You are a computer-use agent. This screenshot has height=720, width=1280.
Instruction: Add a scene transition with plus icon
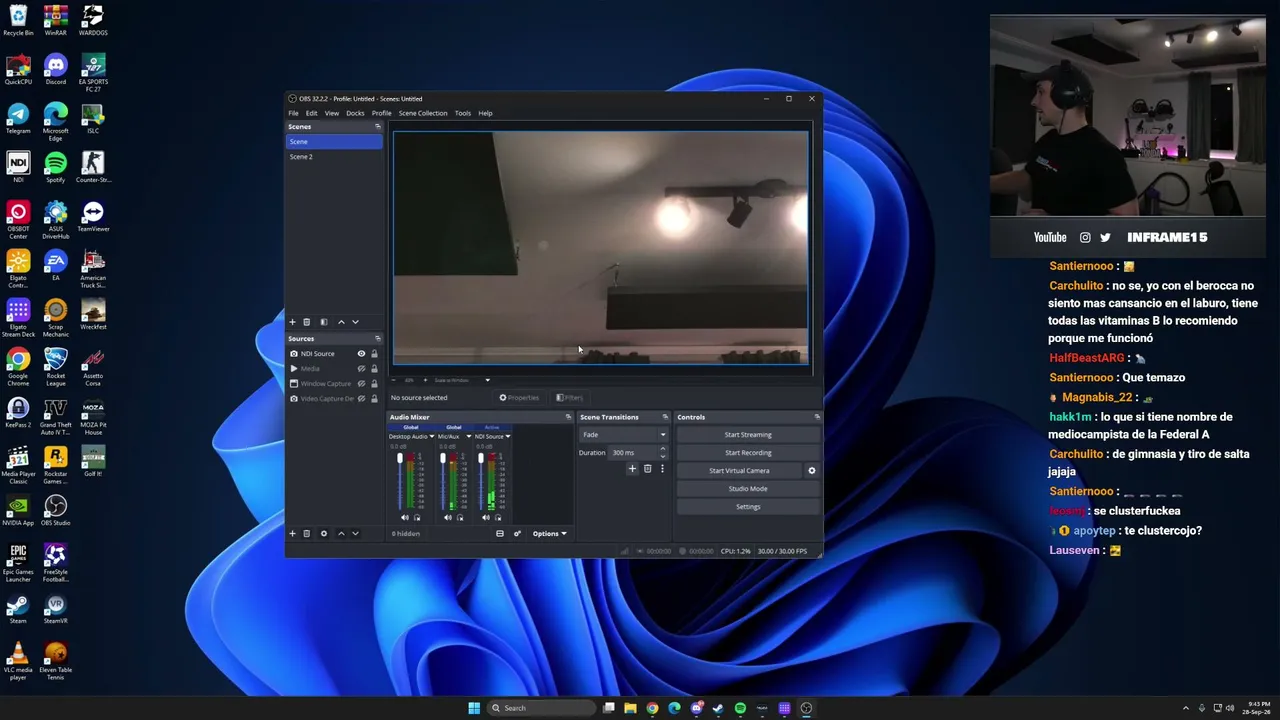point(632,469)
